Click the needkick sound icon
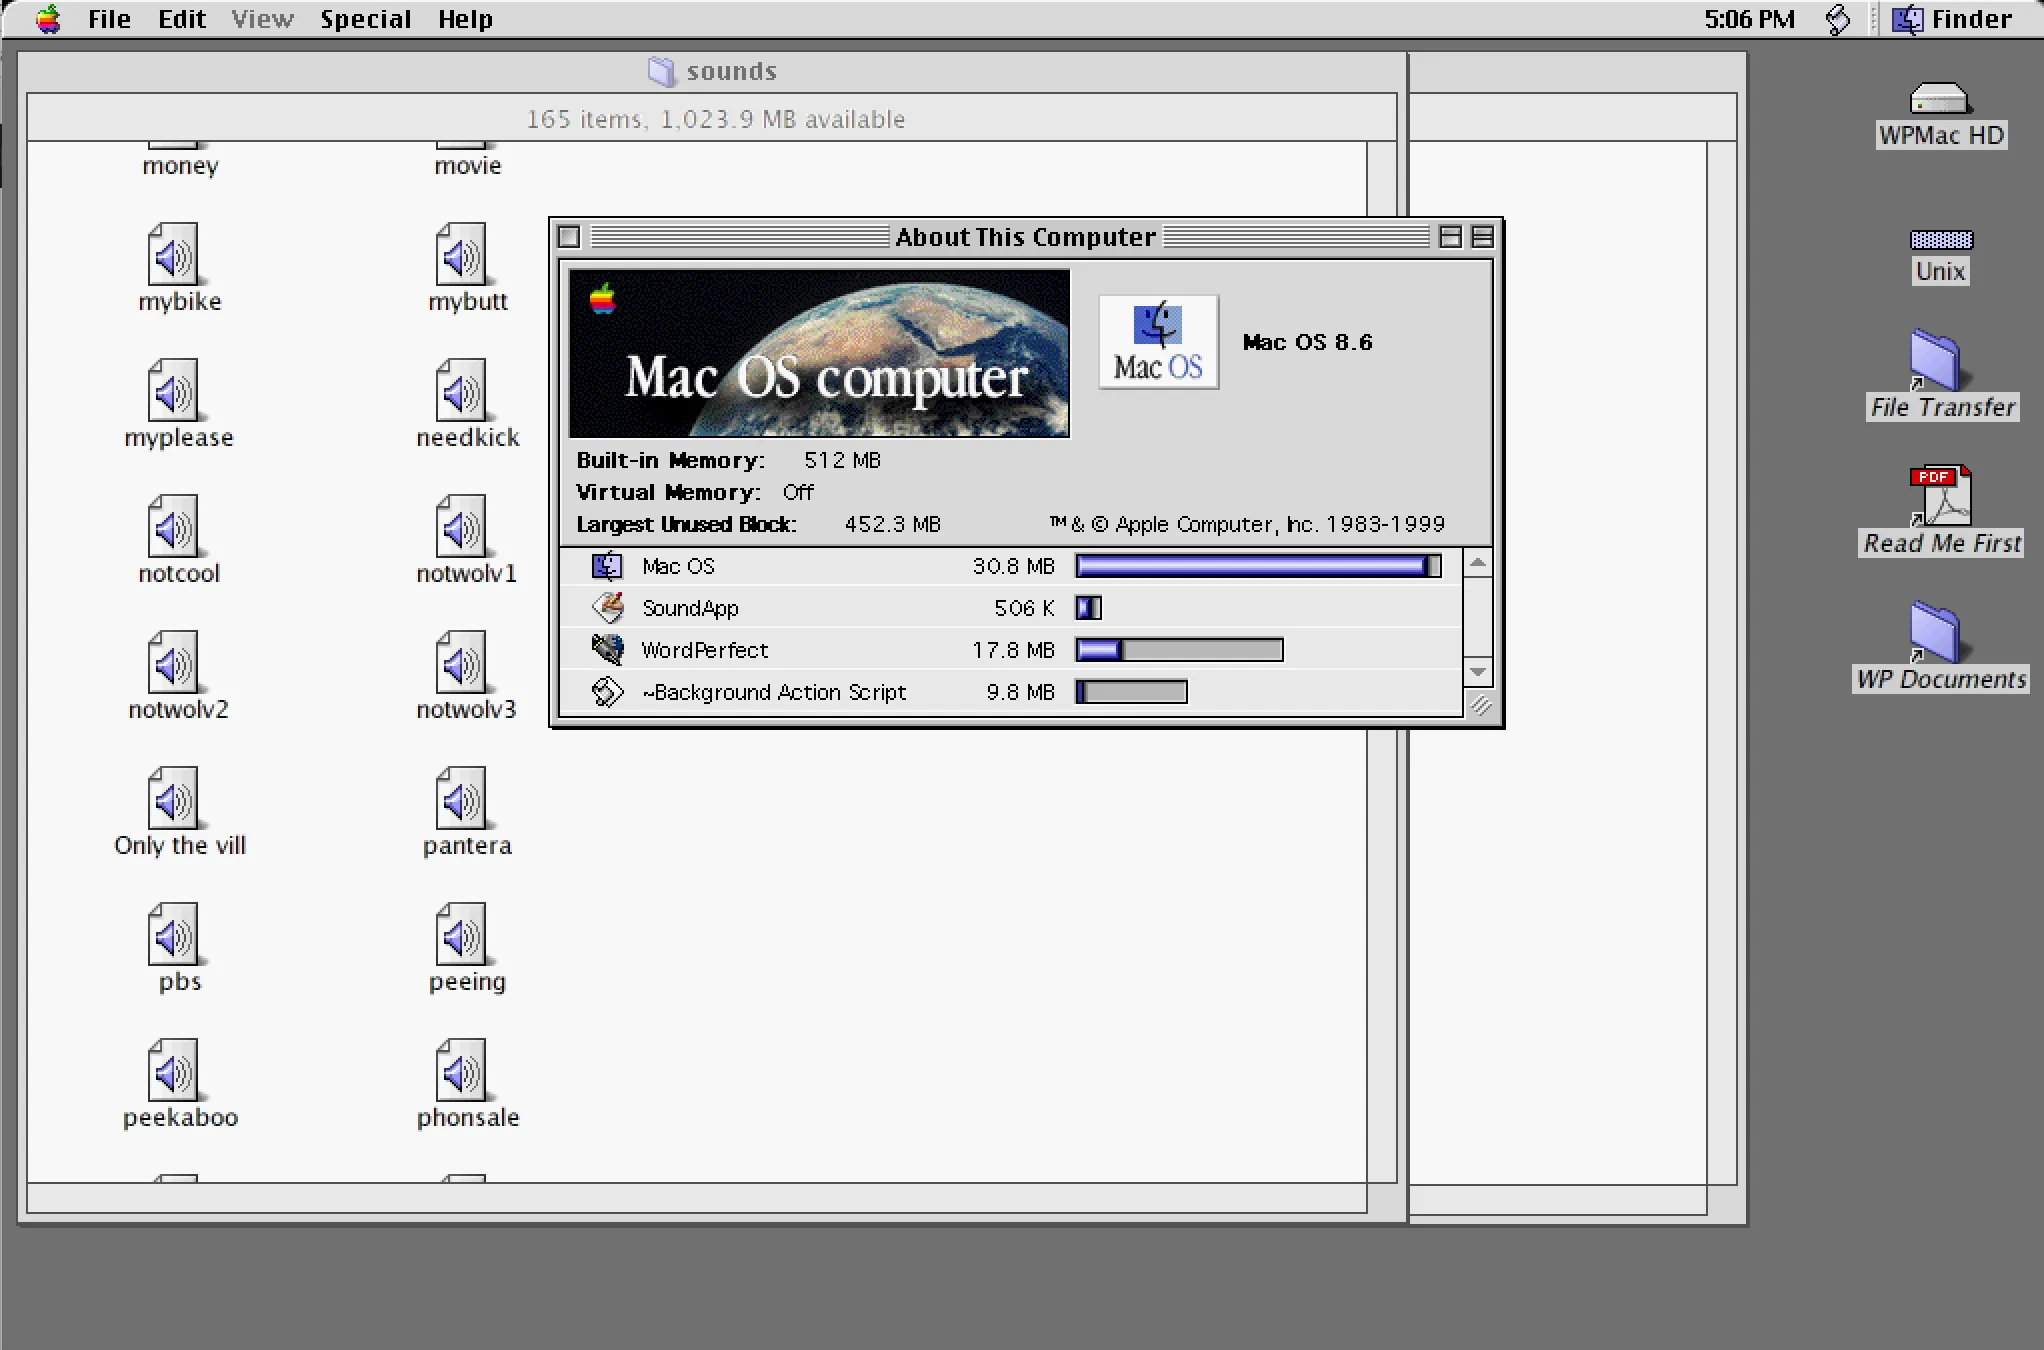The width and height of the screenshot is (2044, 1350). point(461,390)
